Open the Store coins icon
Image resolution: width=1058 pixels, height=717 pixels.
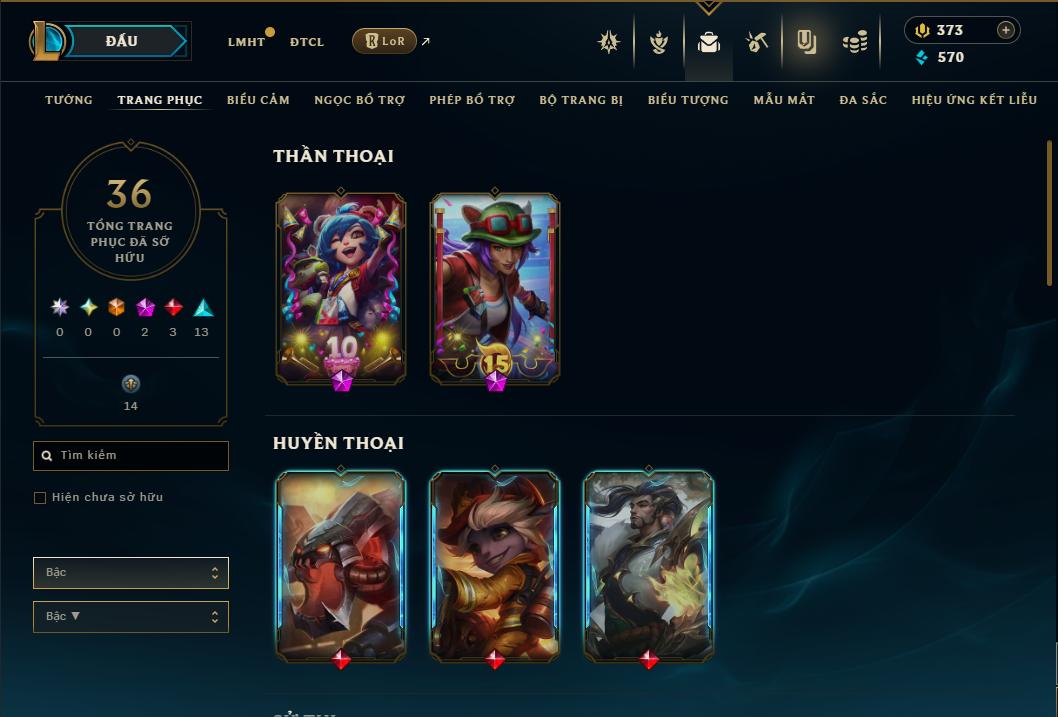point(855,42)
